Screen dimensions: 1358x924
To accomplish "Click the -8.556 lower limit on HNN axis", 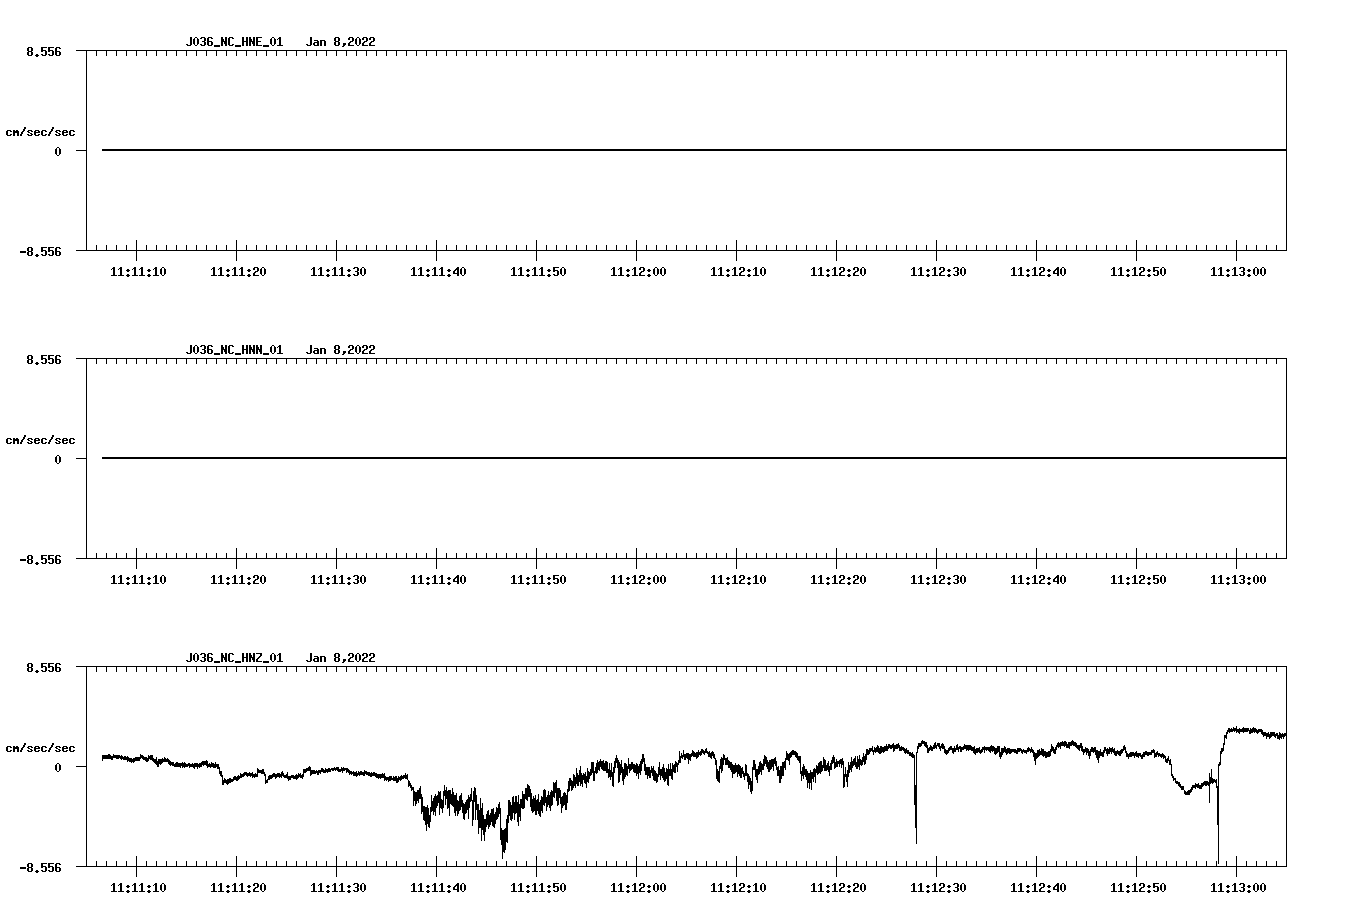I will click(x=40, y=559).
